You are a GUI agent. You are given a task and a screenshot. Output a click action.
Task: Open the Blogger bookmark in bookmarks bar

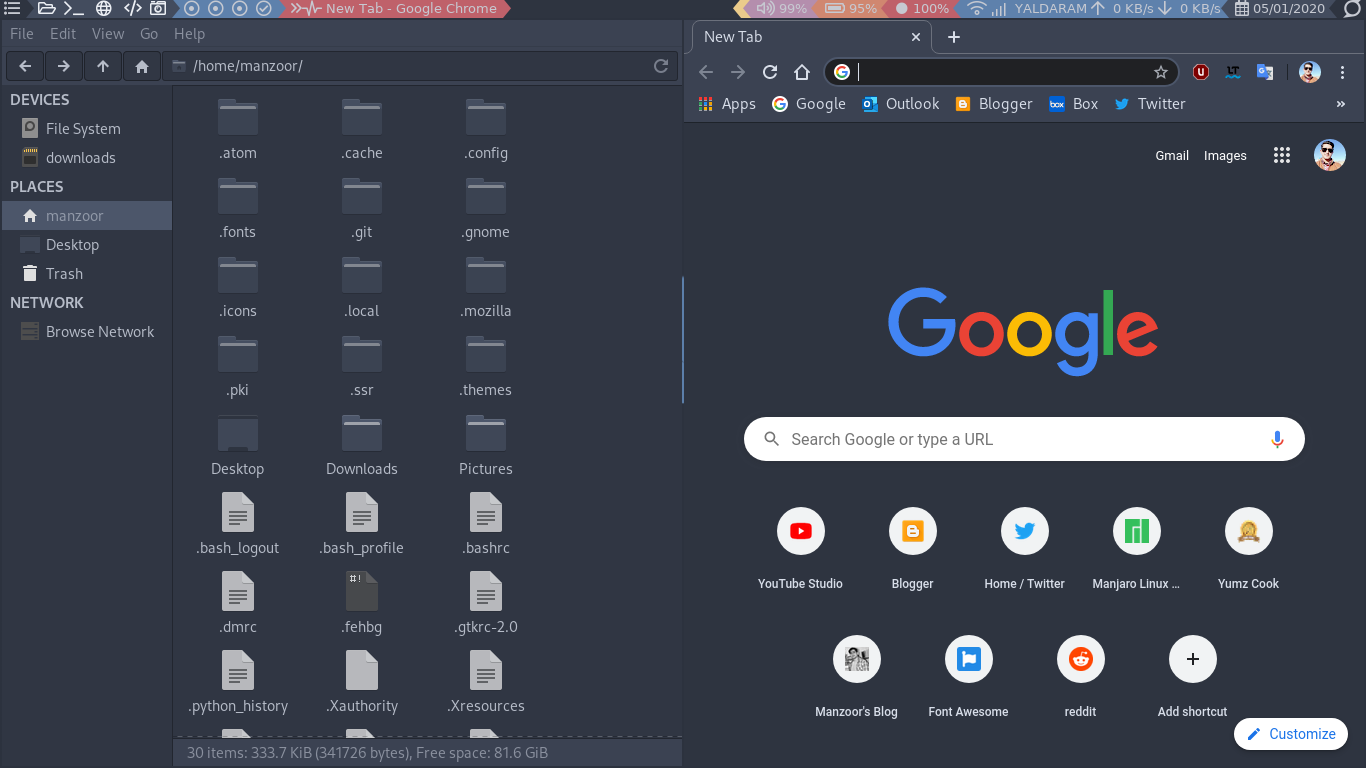click(994, 104)
